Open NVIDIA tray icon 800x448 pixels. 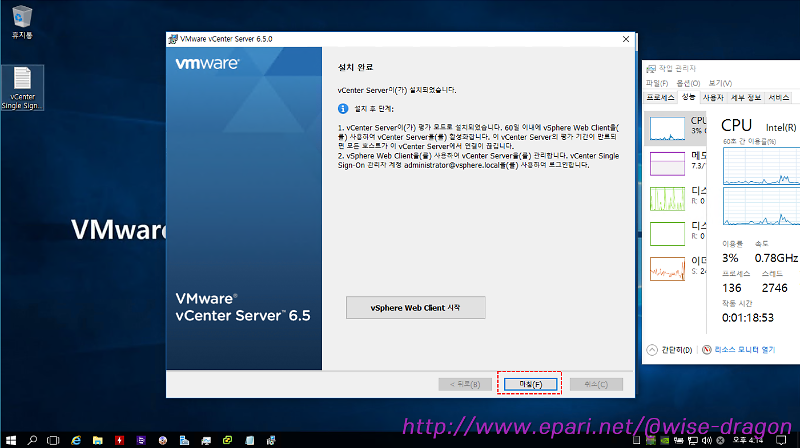pyautogui.click(x=665, y=440)
